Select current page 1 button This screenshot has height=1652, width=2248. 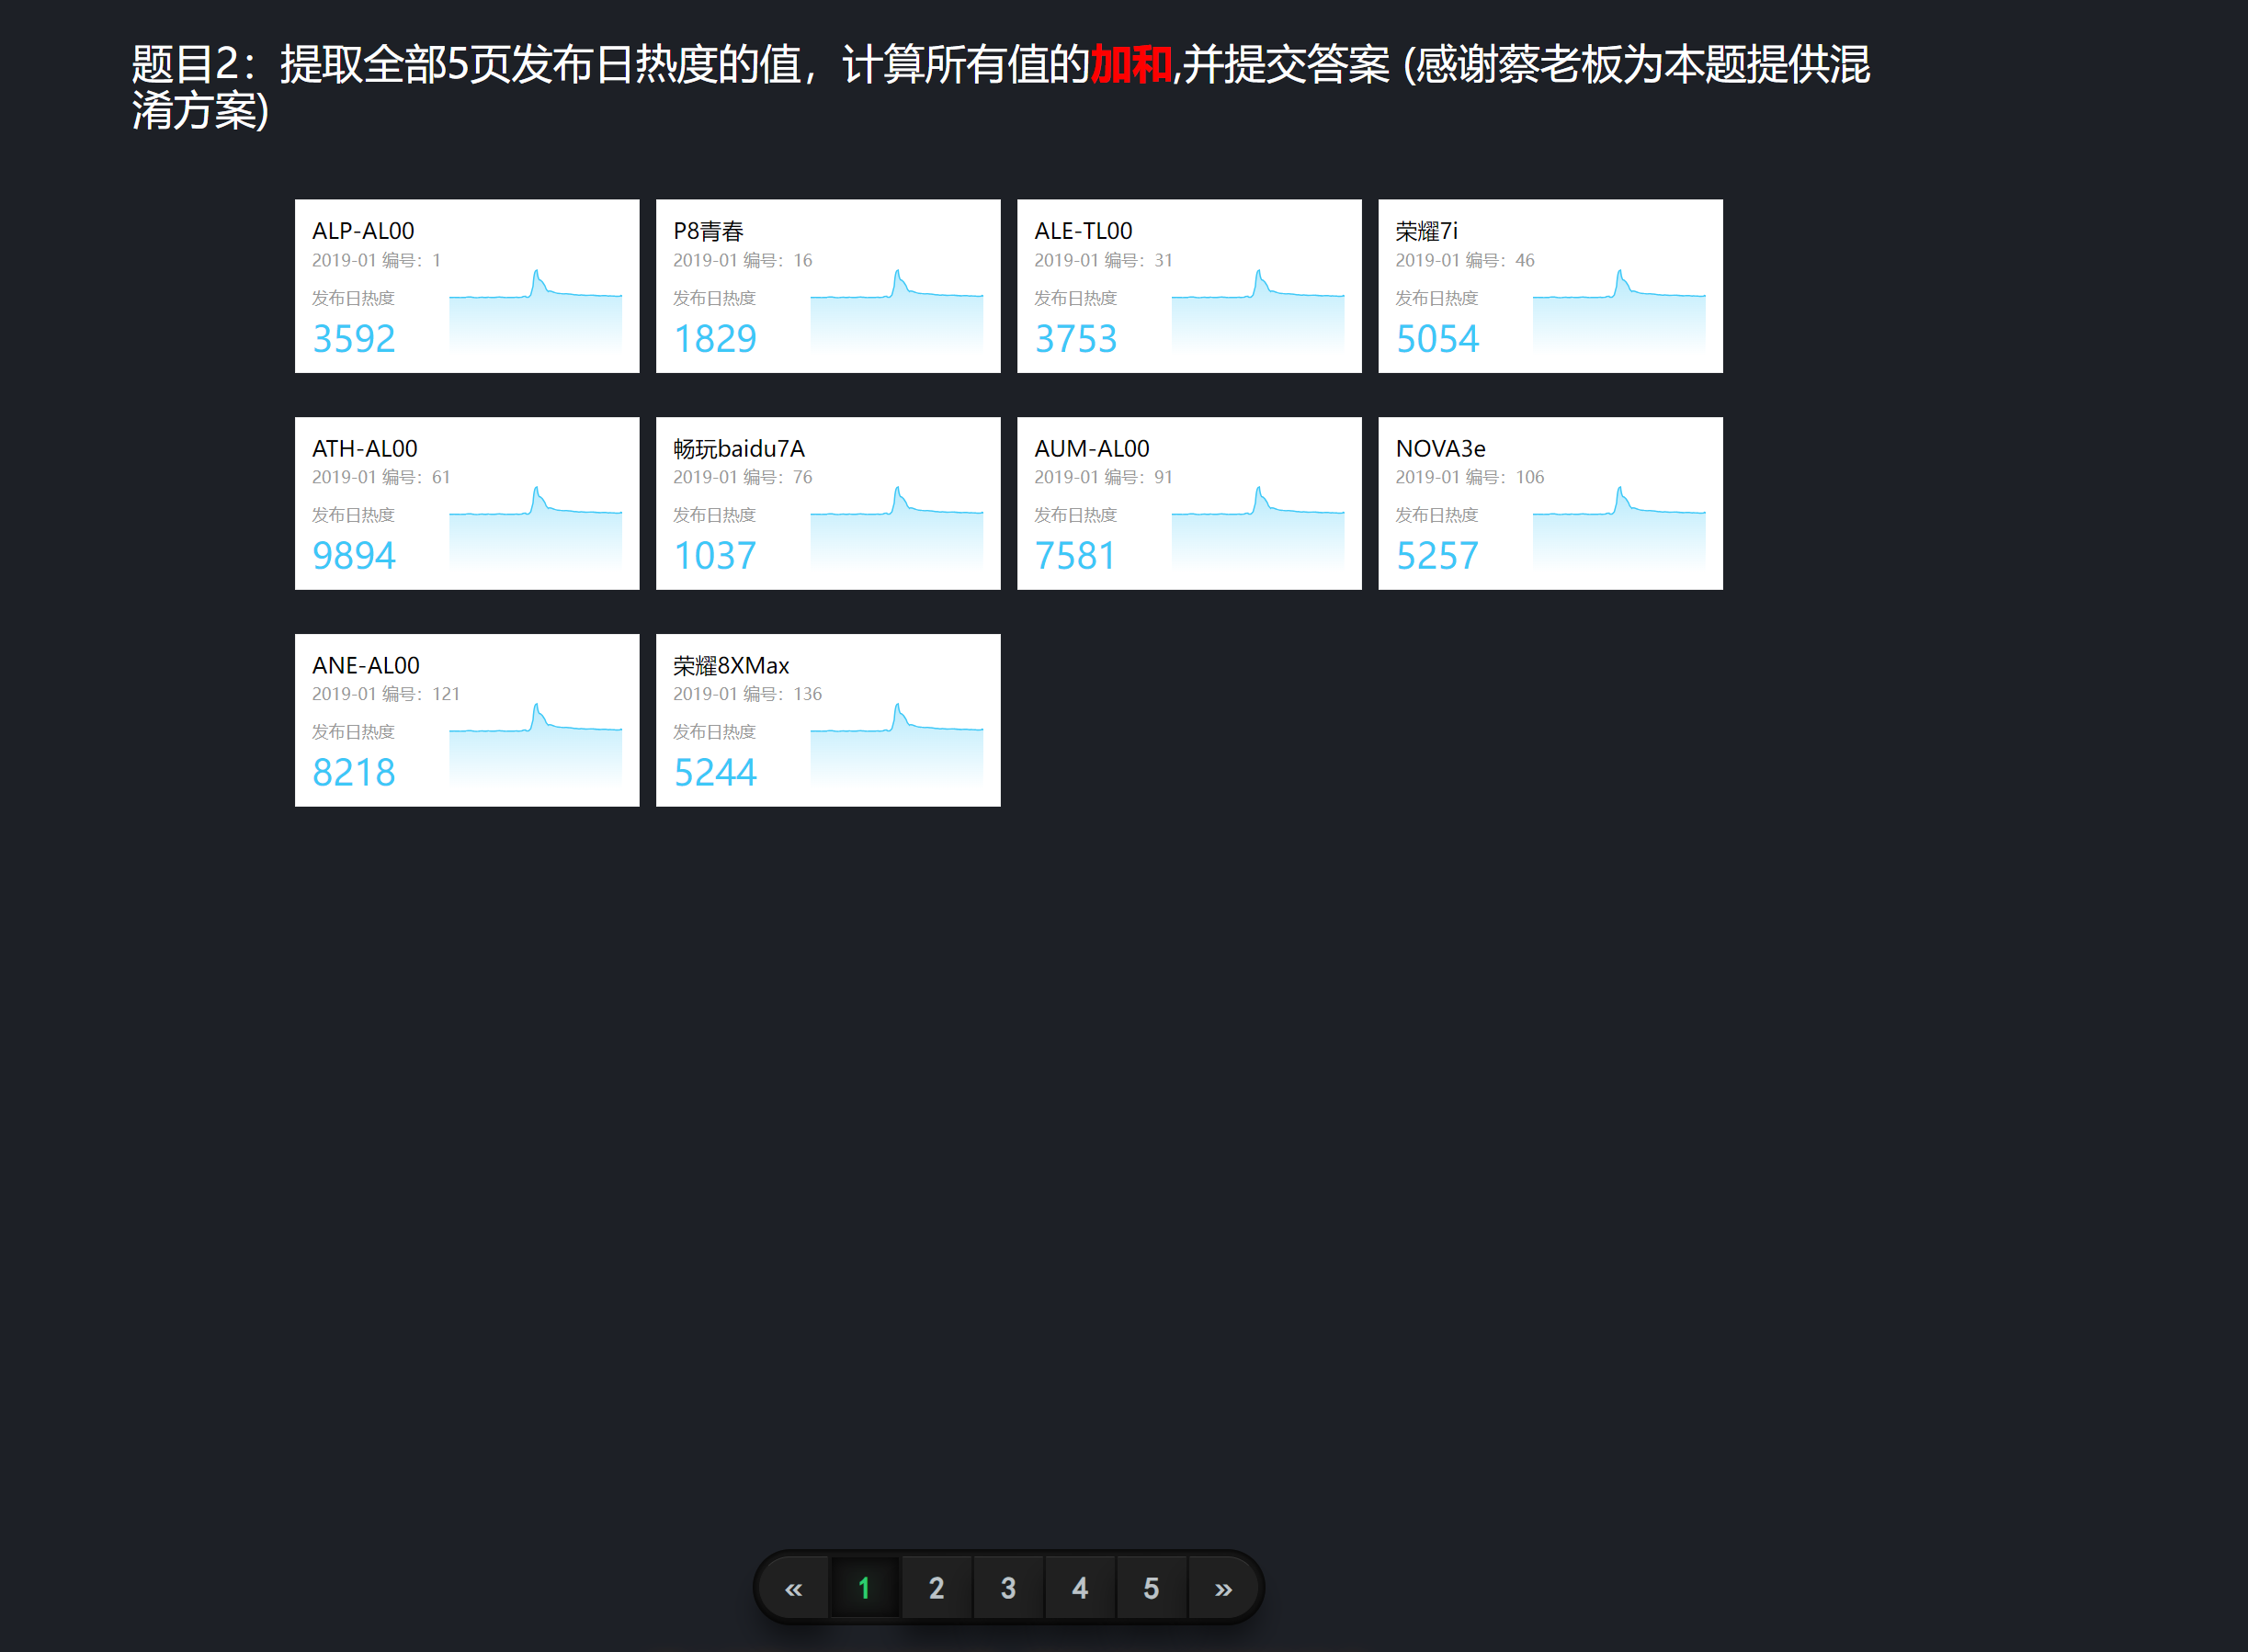[x=864, y=1588]
